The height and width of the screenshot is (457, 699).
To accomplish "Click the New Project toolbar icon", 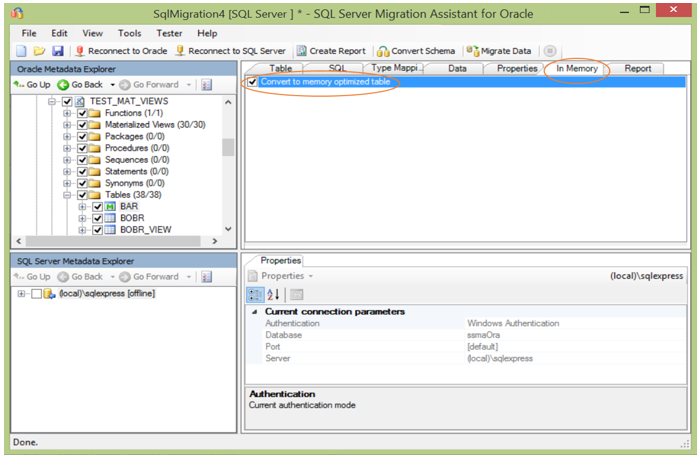I will point(22,51).
